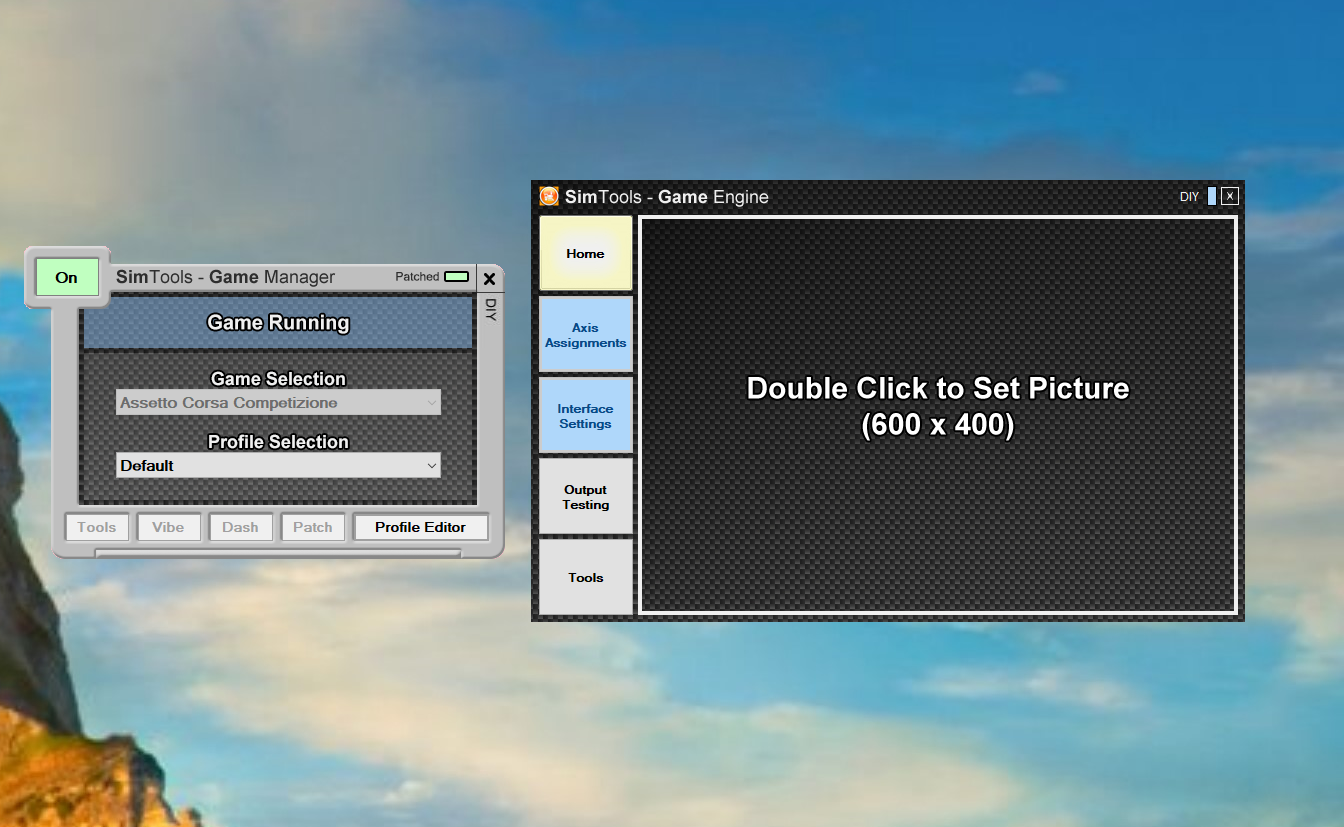This screenshot has height=827, width=1344.
Task: Open the Vibe button in Game Manager
Action: 168,527
